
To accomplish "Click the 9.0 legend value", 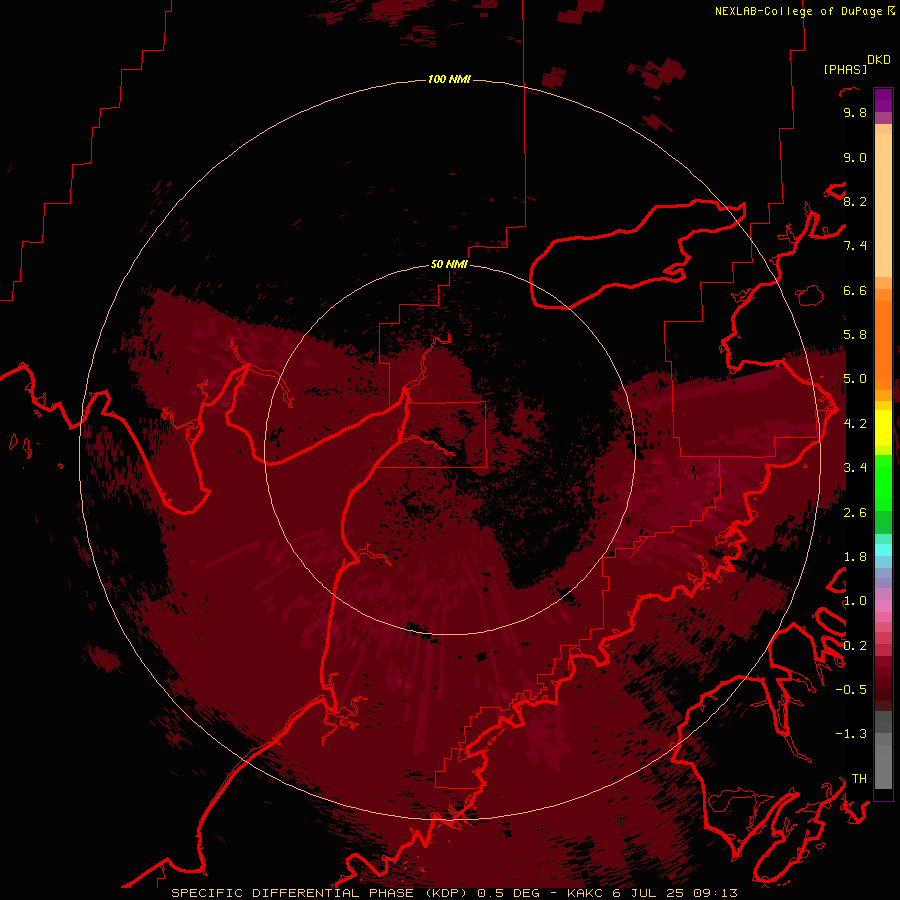I will pos(855,157).
